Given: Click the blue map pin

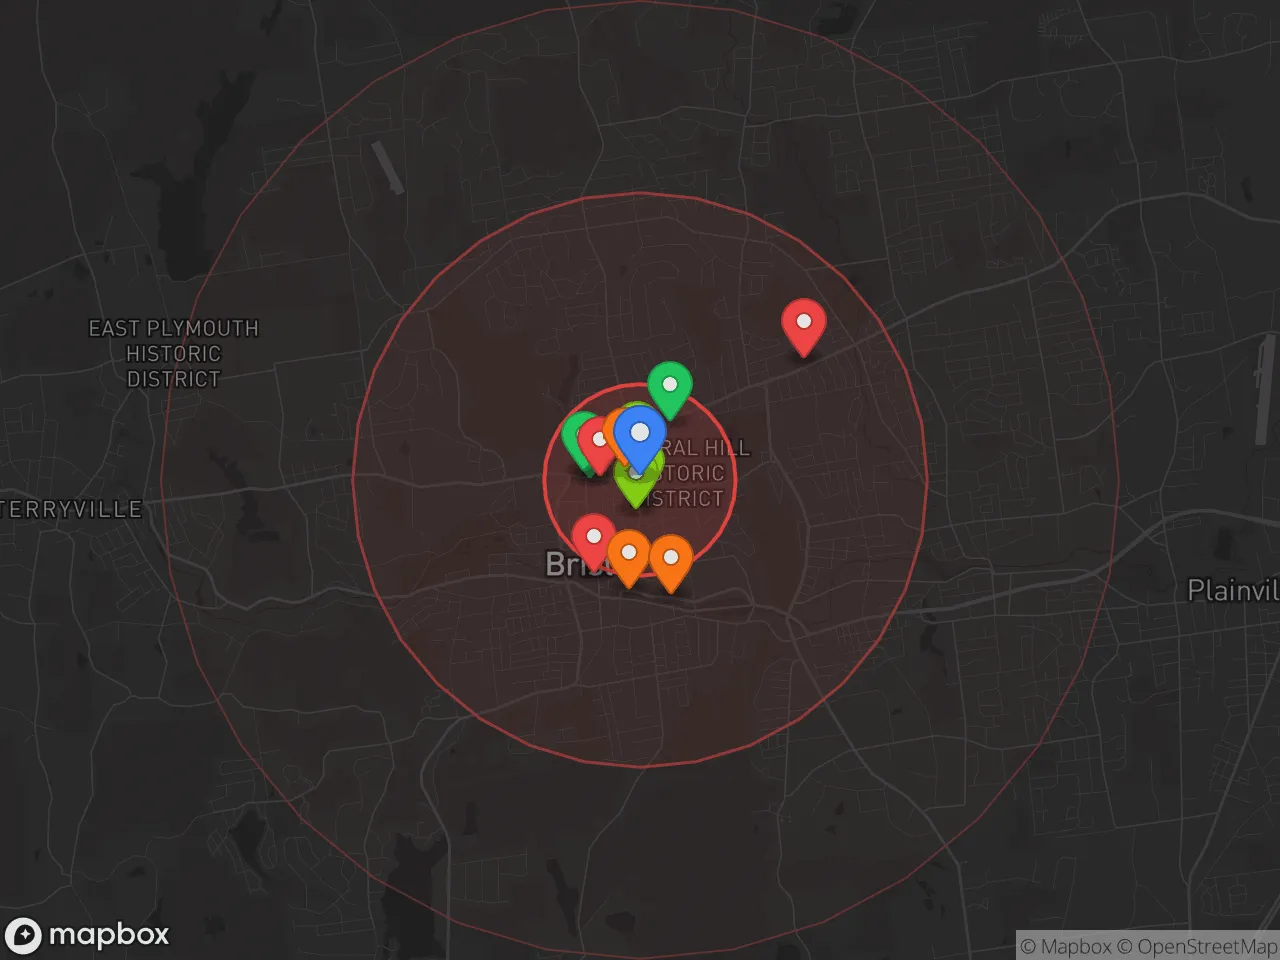Looking at the screenshot, I should click(639, 435).
